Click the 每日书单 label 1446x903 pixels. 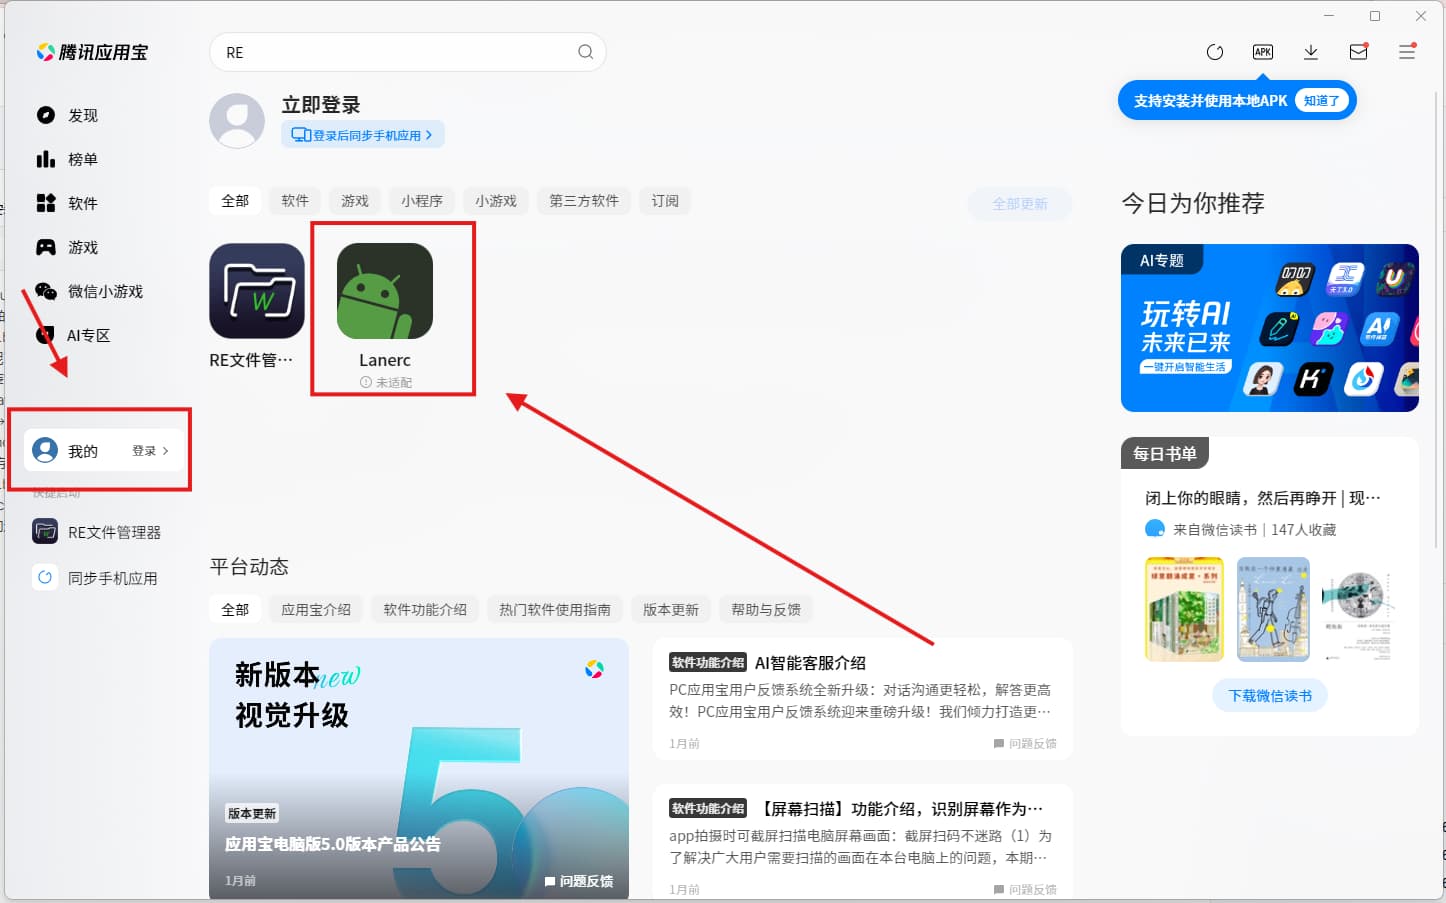coord(1165,453)
